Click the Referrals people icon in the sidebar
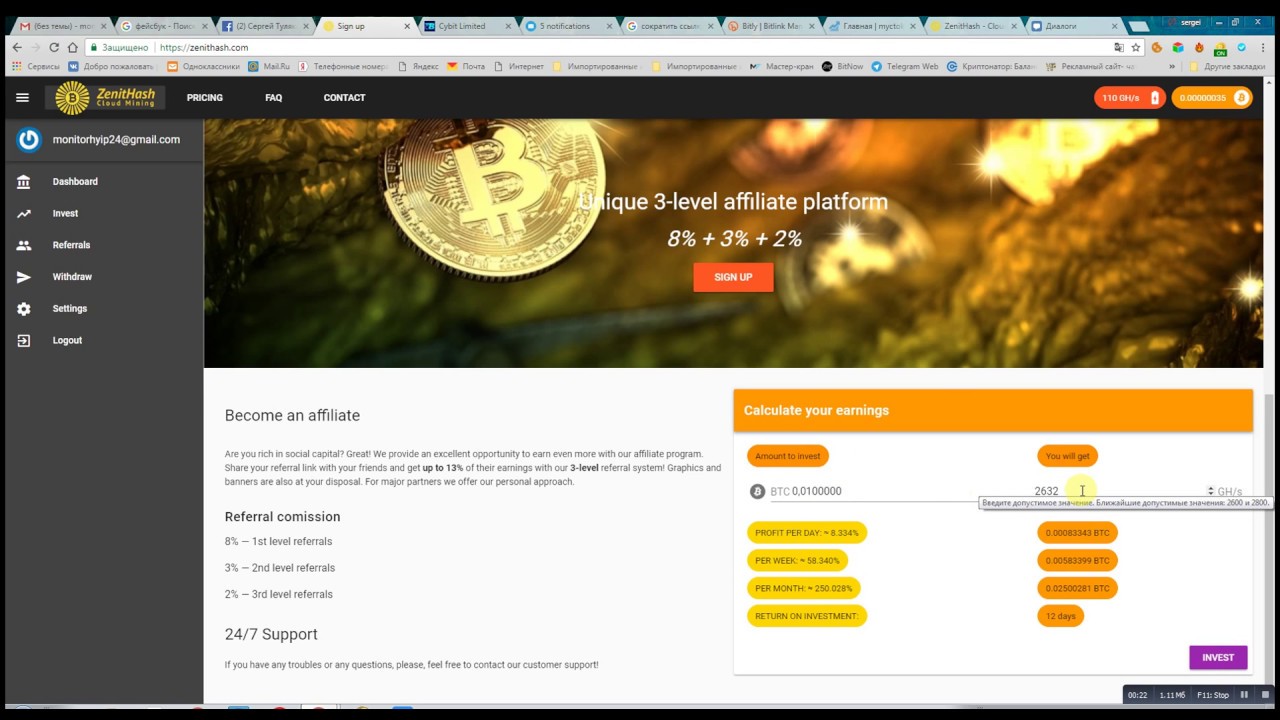This screenshot has height=720, width=1280. (x=24, y=245)
